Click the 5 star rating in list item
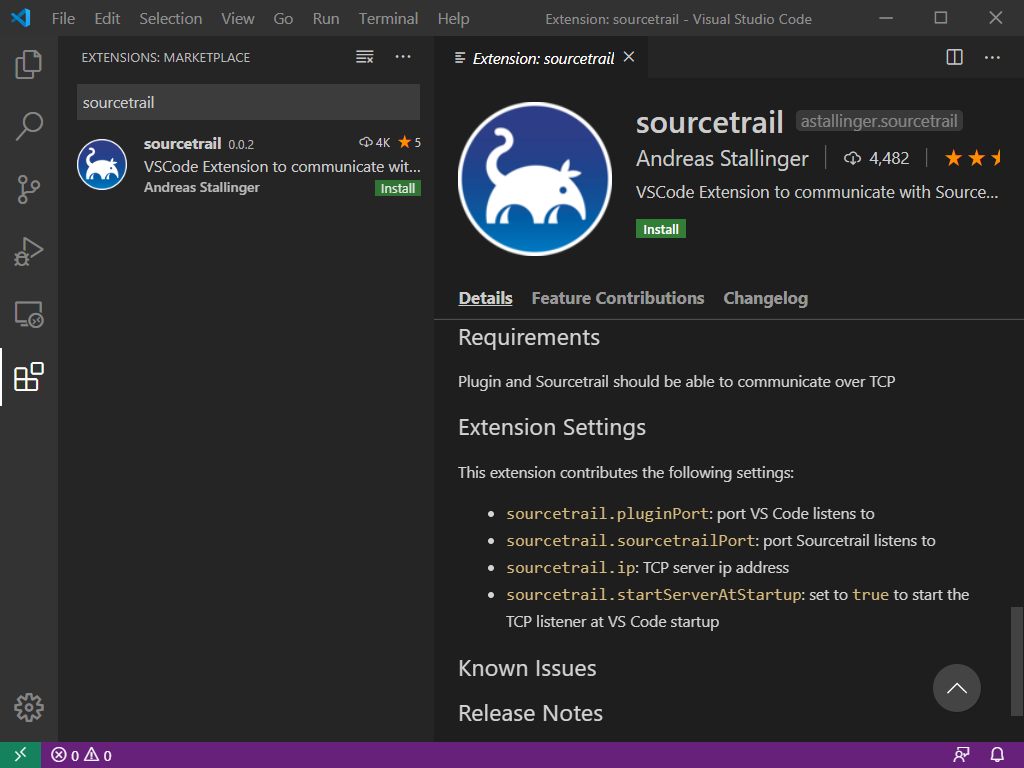The width and height of the screenshot is (1024, 768). [x=410, y=142]
